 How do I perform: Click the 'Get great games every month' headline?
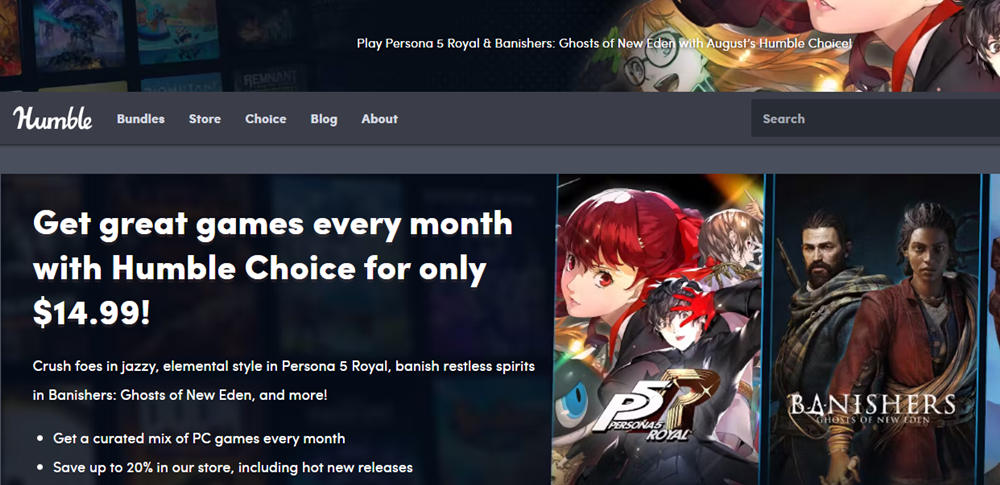[x=272, y=223]
